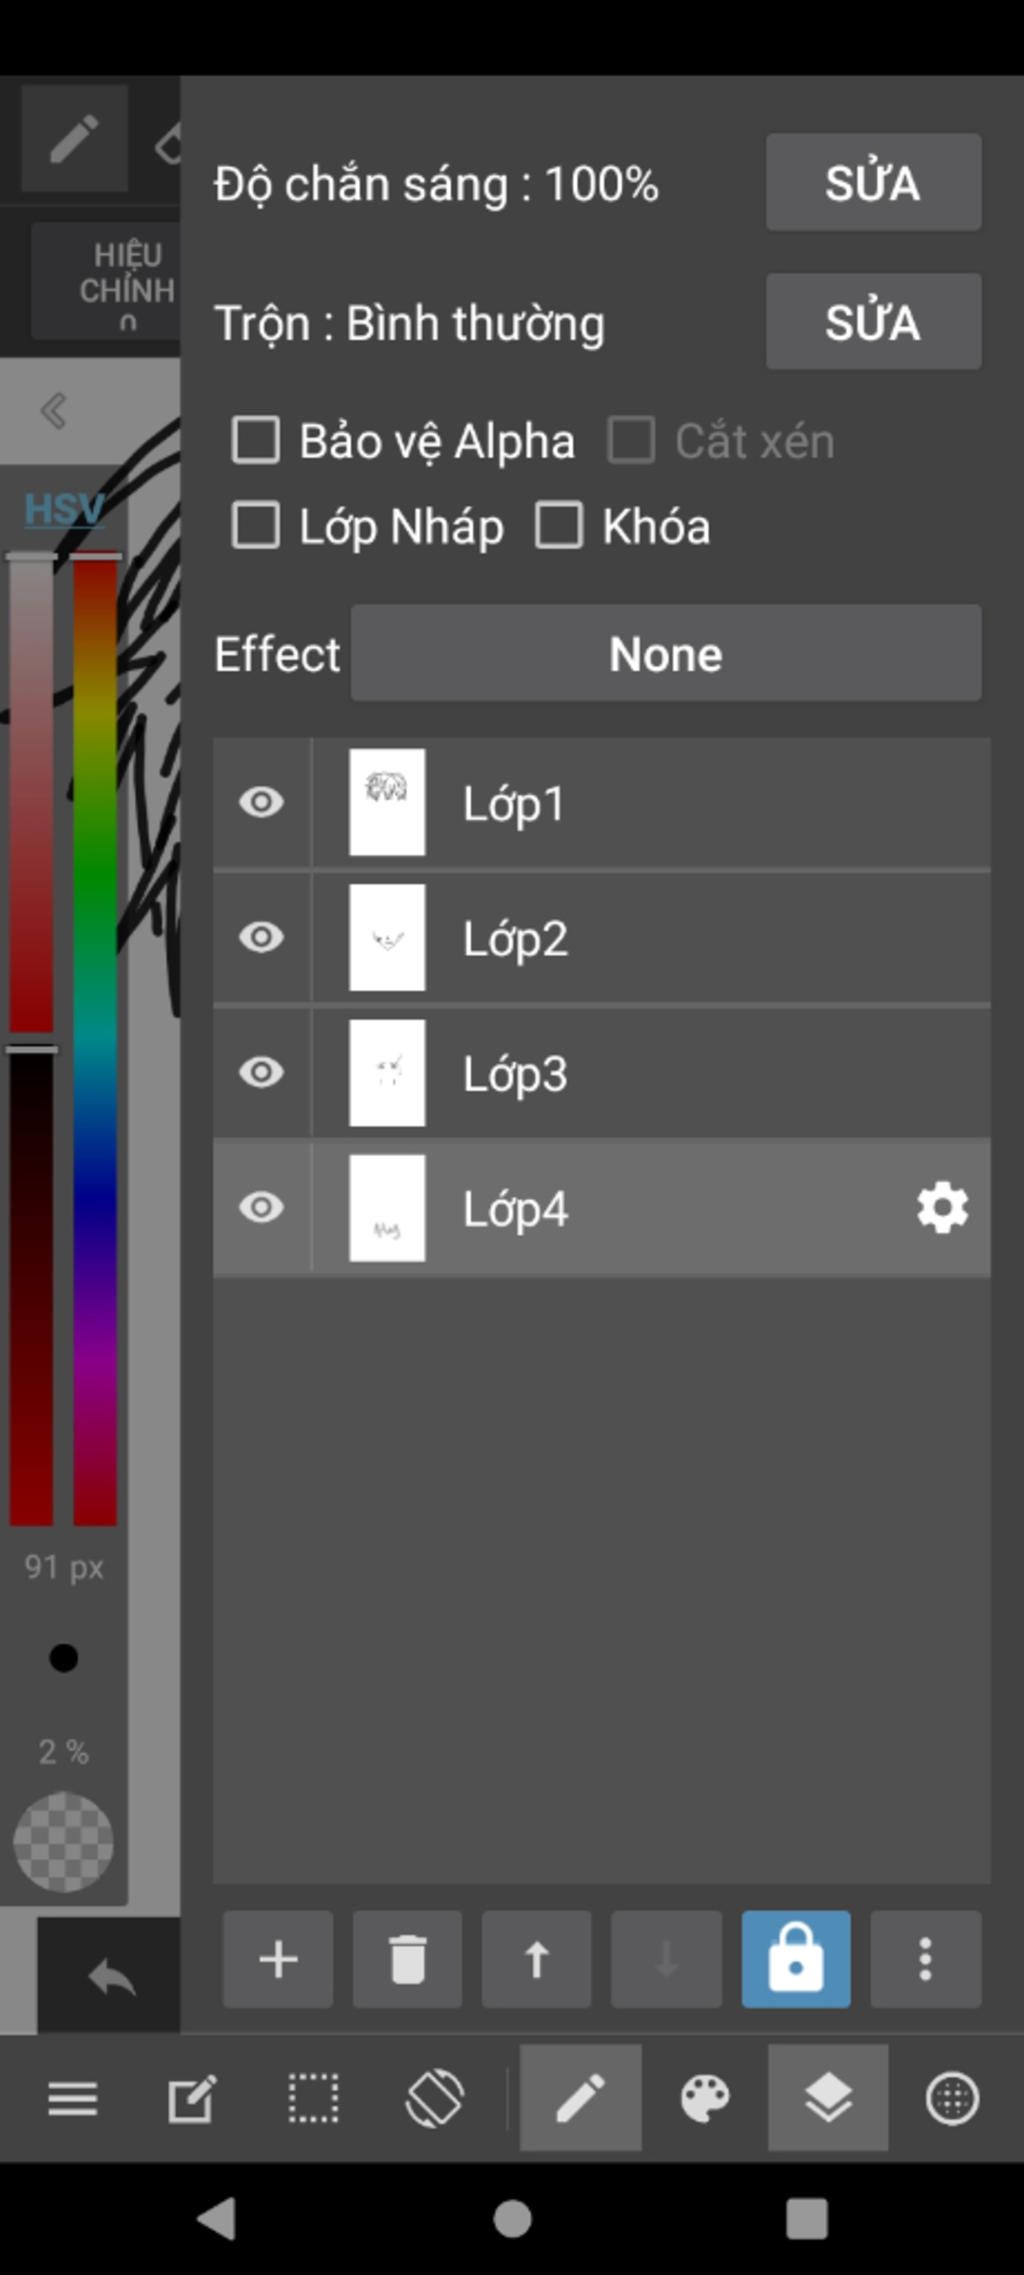Toggle the Khóa checkbox
The width and height of the screenshot is (1024, 2275).
tap(559, 526)
